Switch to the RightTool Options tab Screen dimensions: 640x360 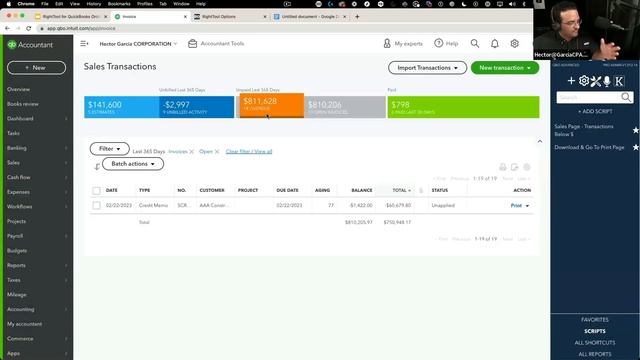coord(230,17)
